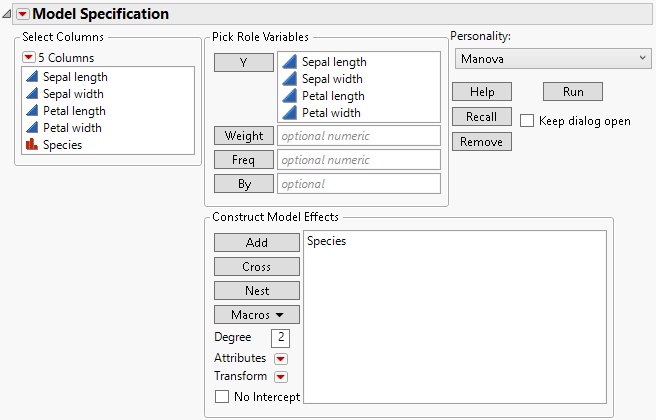This screenshot has height=420, width=656.
Task: Click the Petal length icon in Y role list
Action: [x=289, y=96]
